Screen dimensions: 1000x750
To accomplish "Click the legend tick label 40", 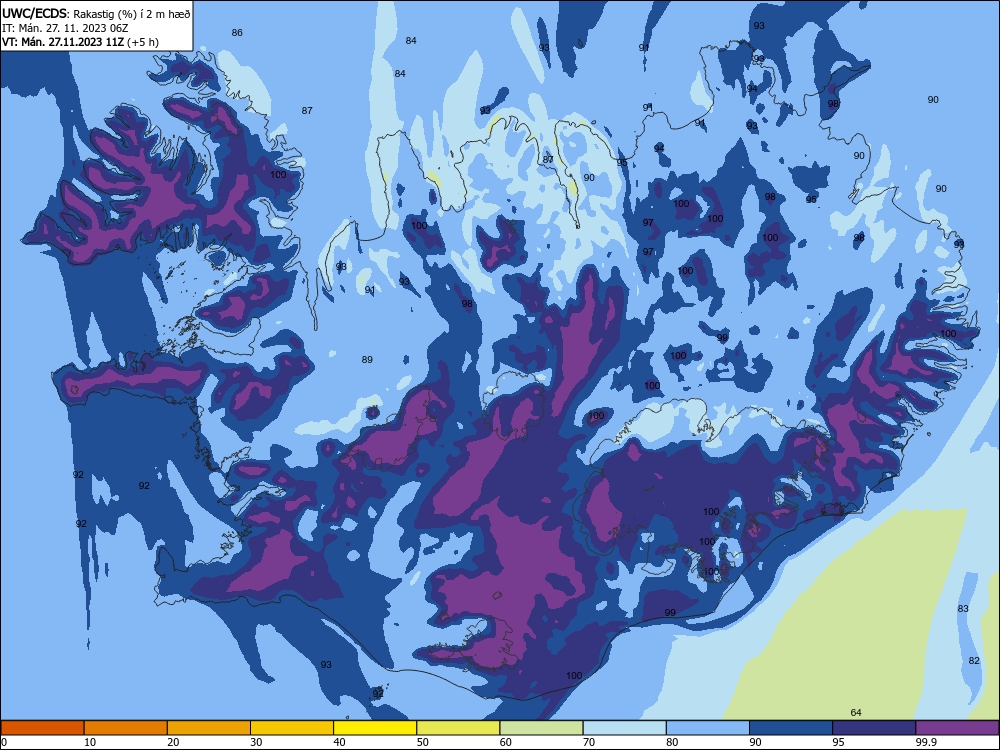I will (339, 742).
